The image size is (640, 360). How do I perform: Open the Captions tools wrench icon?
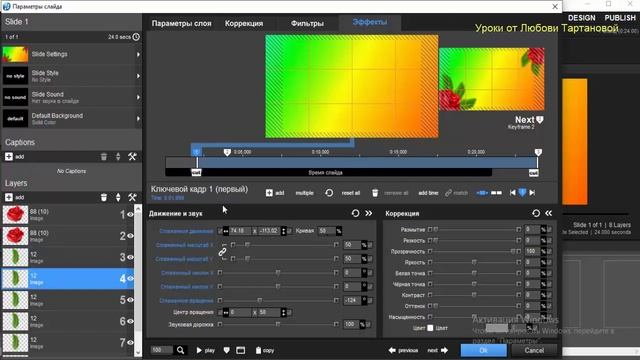point(132,157)
